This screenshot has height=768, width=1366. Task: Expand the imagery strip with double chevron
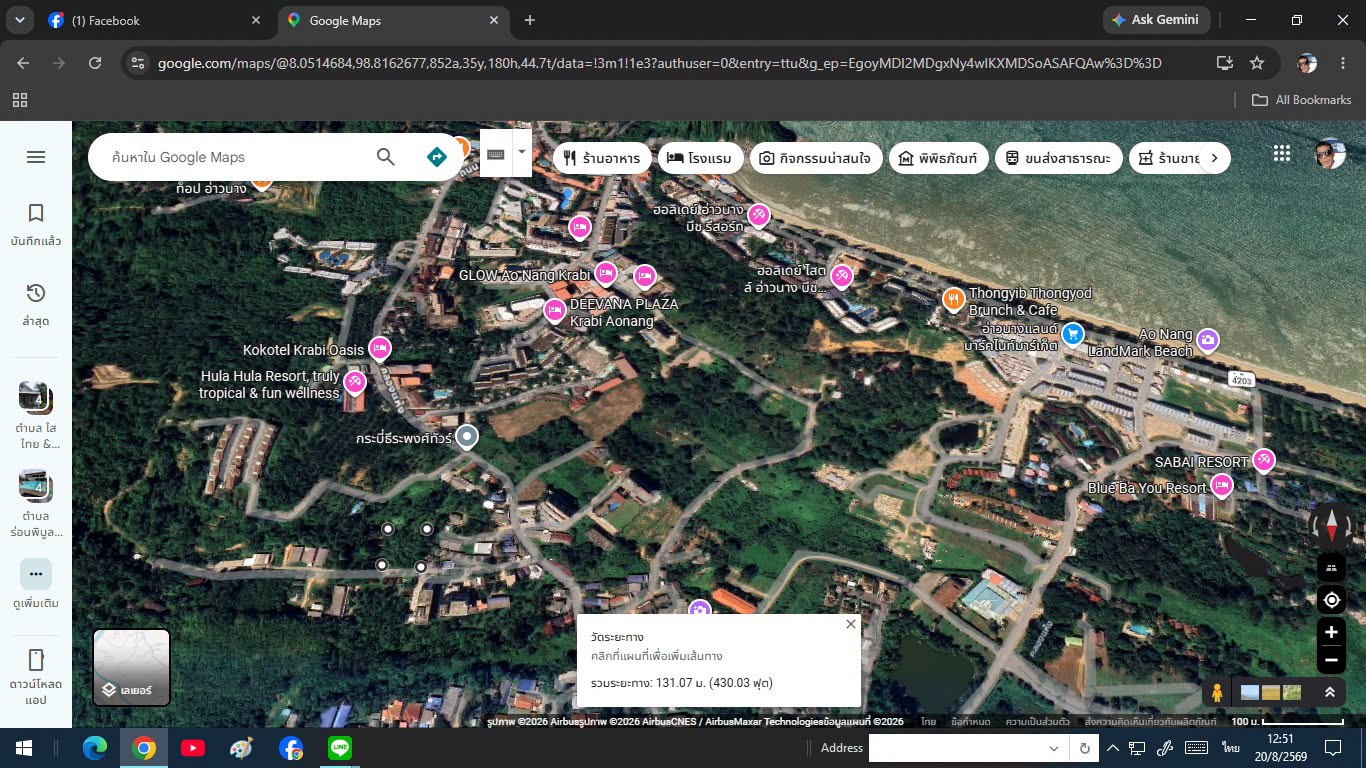pos(1330,692)
